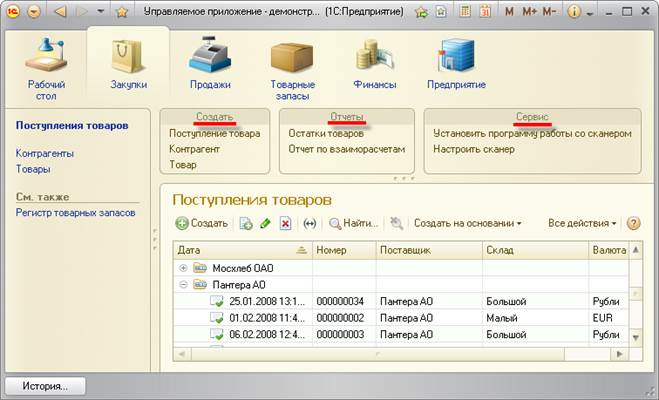Screen dimensions: 659x400
Task: Add current page to favorites
Action: click(421, 12)
